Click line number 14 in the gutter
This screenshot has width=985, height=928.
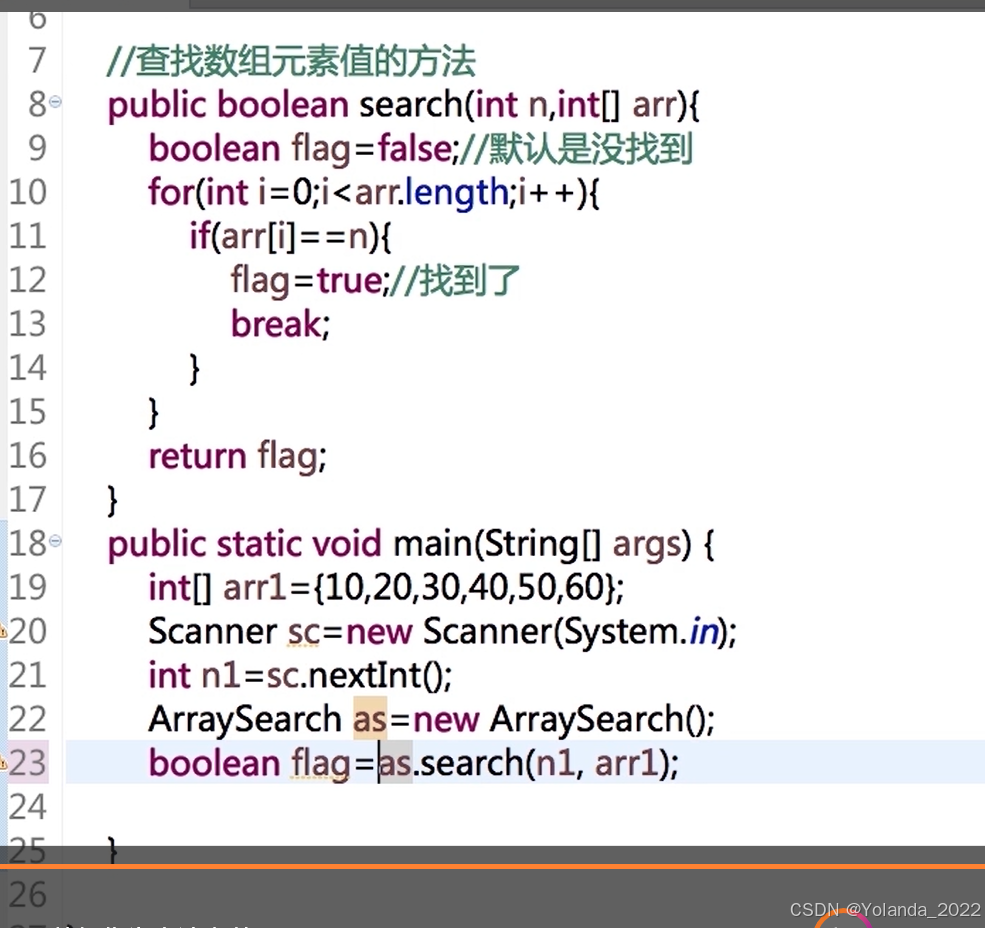[28, 368]
